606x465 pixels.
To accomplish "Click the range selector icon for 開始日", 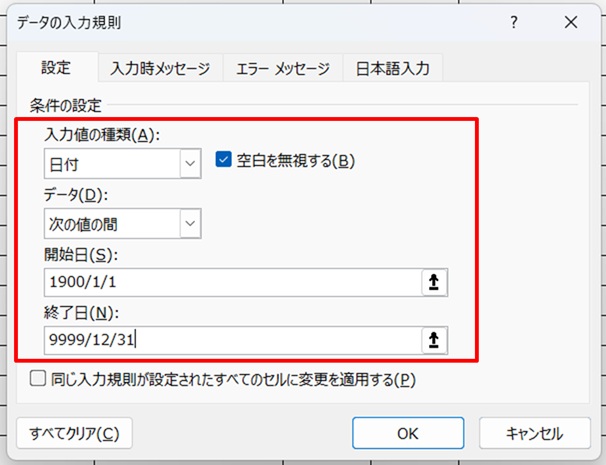I will pos(434,283).
